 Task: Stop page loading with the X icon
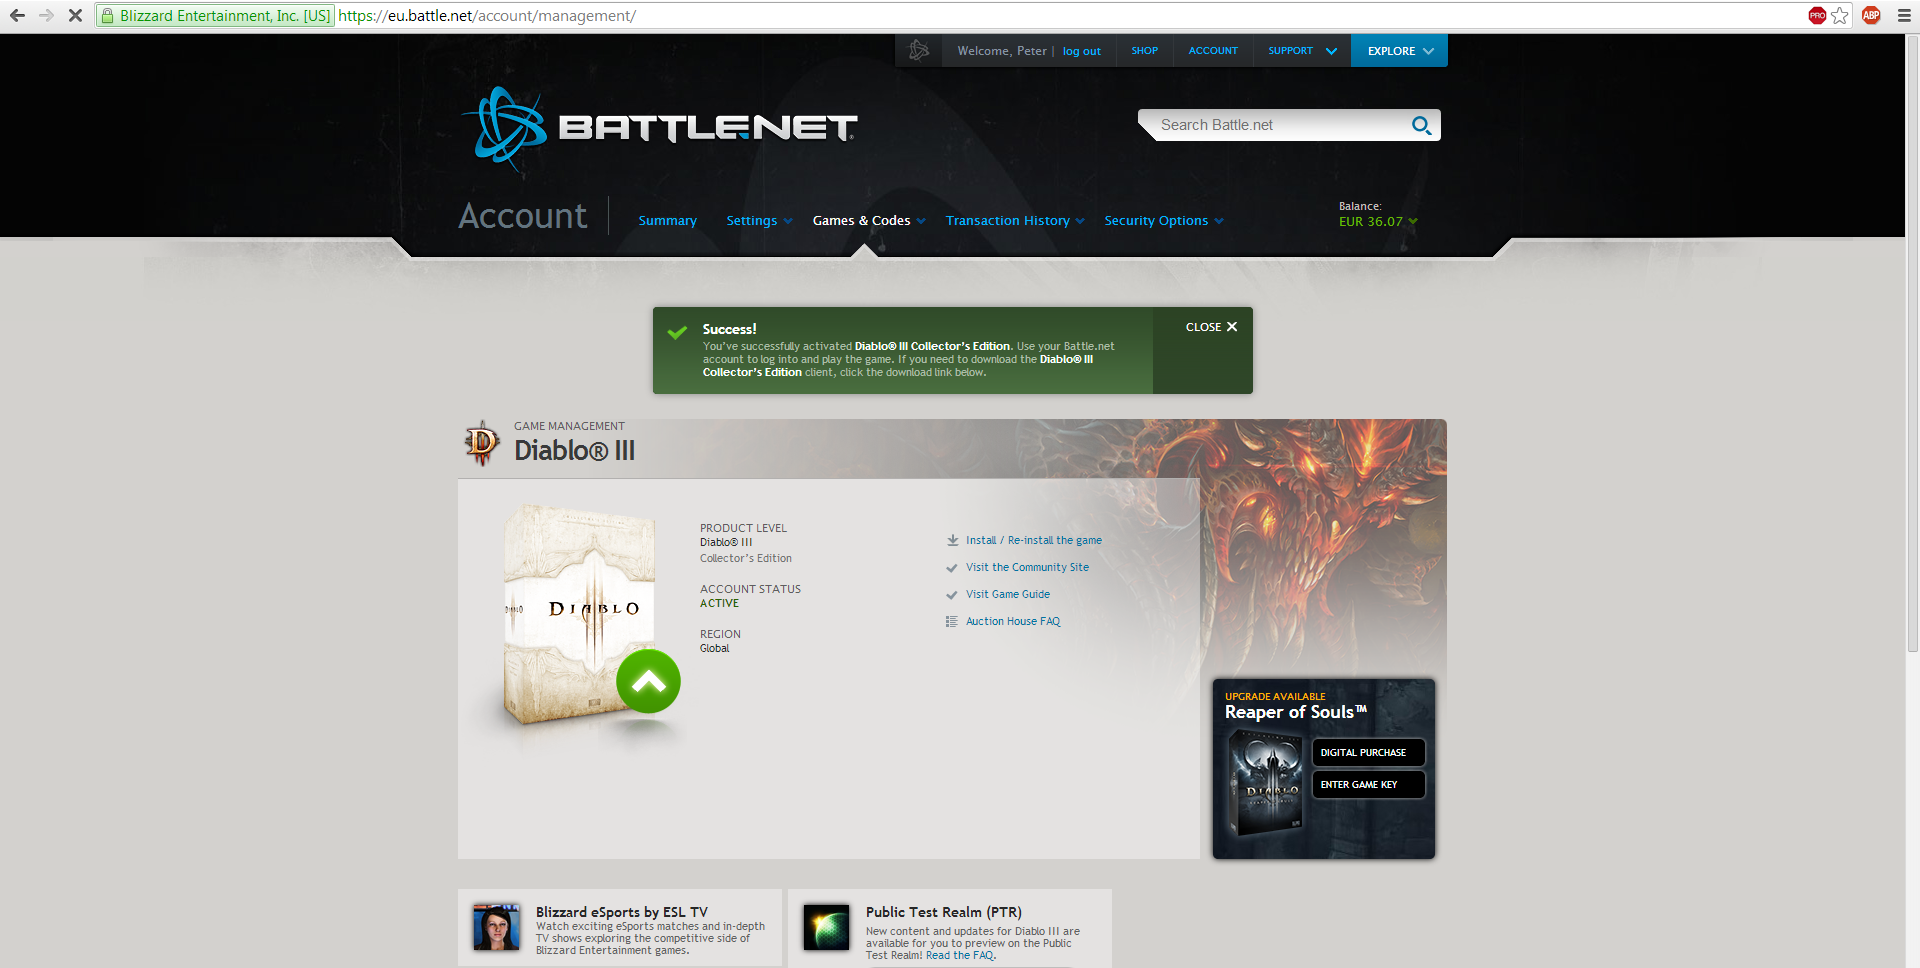click(75, 15)
